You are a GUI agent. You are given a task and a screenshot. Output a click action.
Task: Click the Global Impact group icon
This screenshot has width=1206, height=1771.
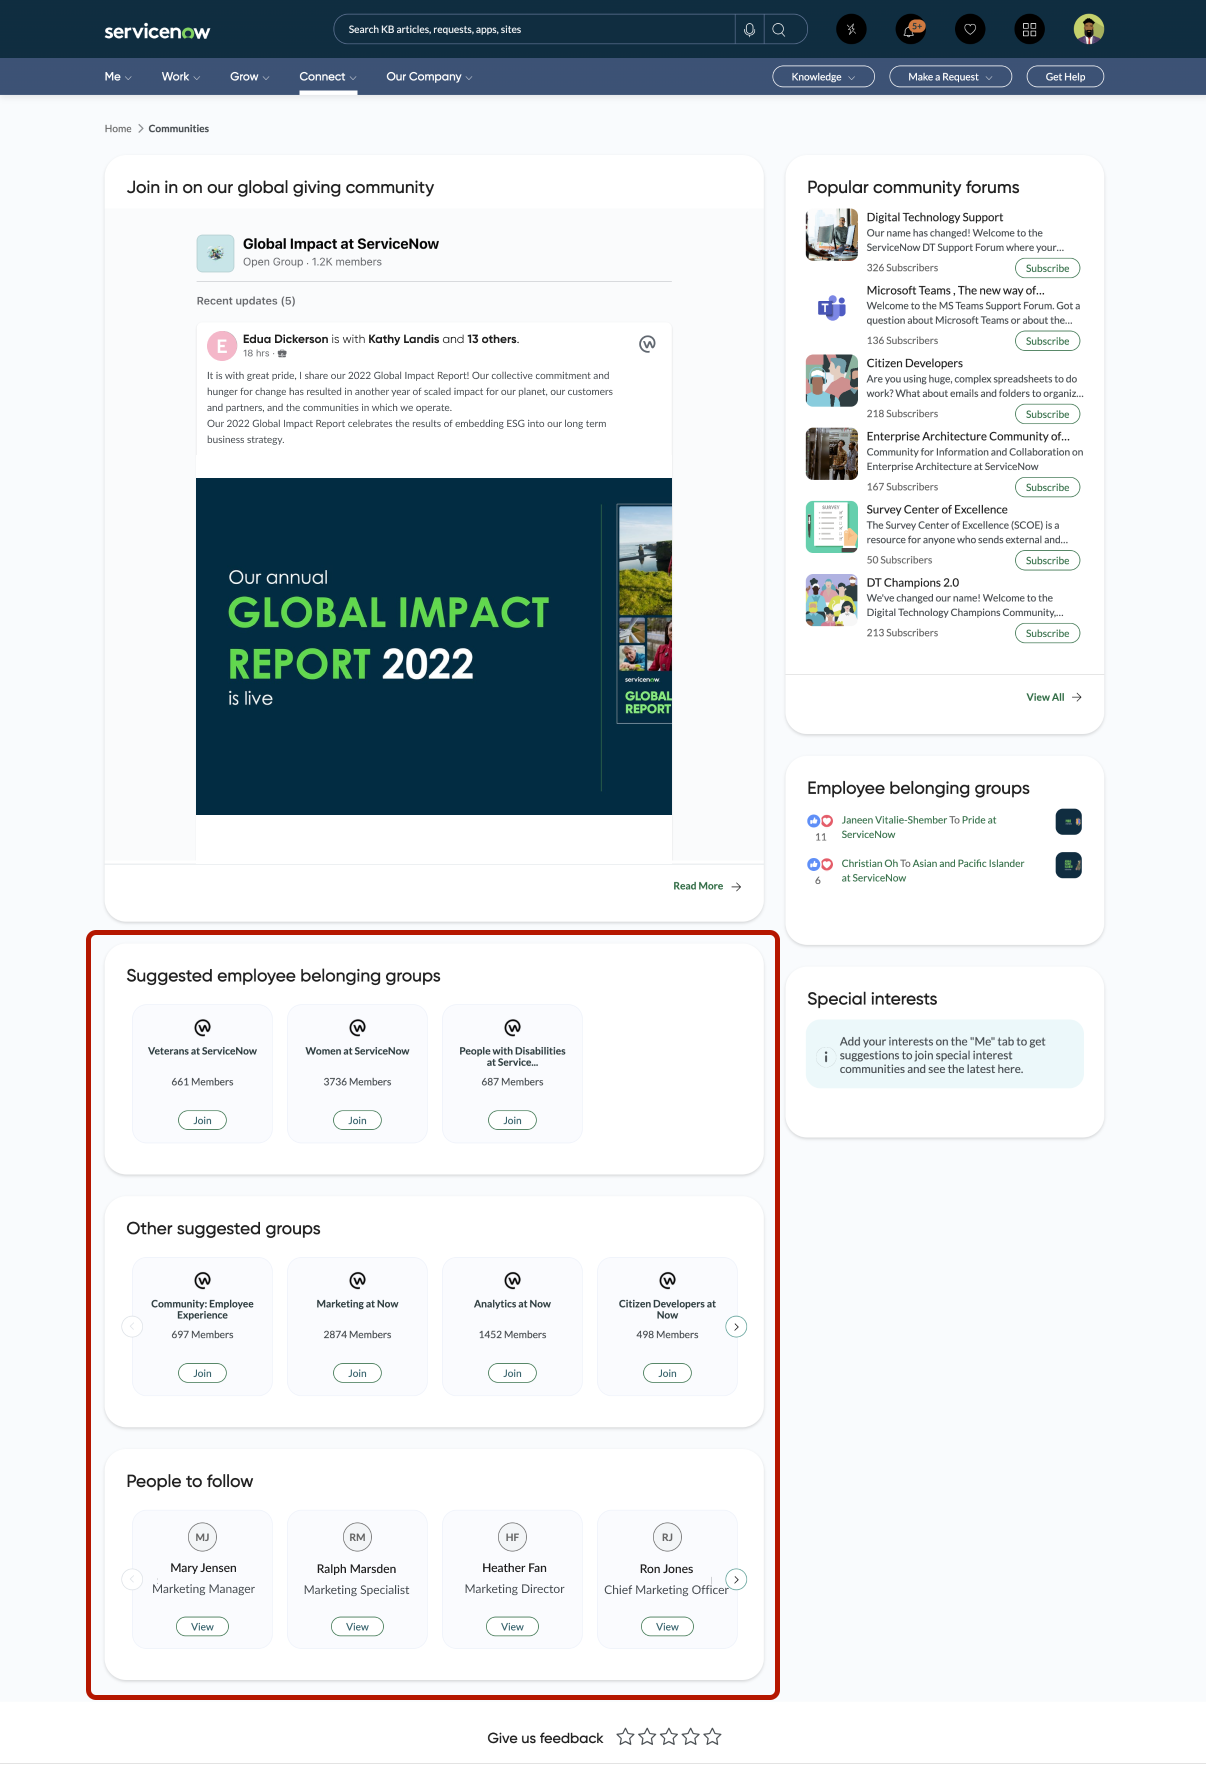(x=215, y=253)
